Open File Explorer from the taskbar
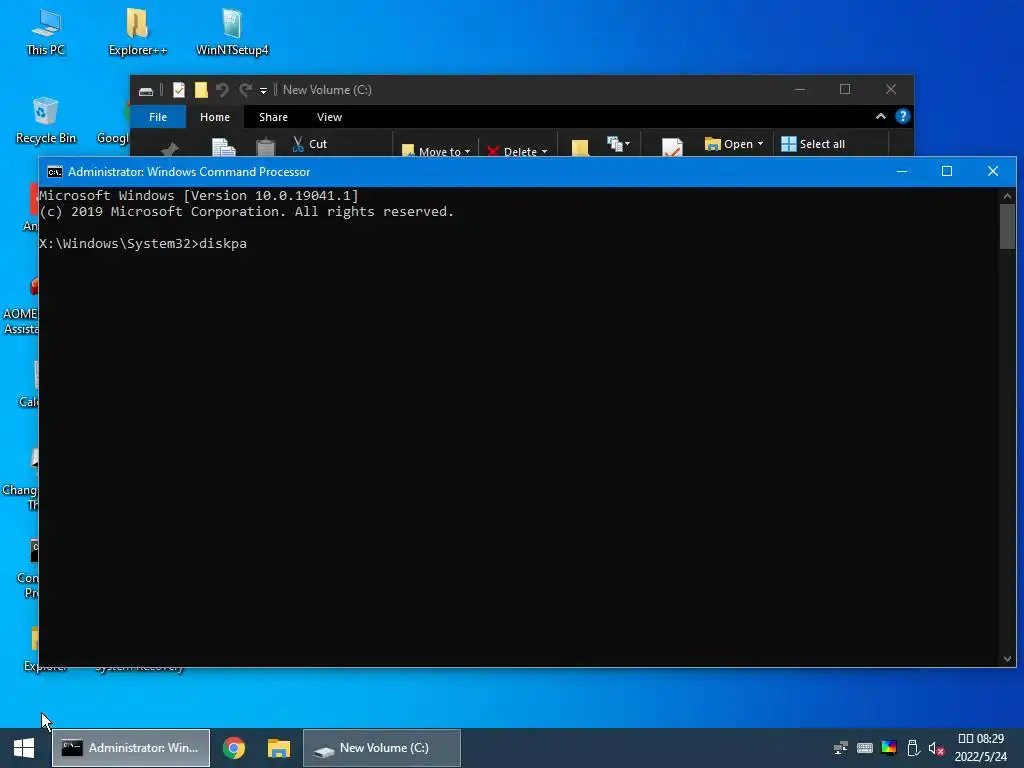This screenshot has height=768, width=1024. (279, 748)
